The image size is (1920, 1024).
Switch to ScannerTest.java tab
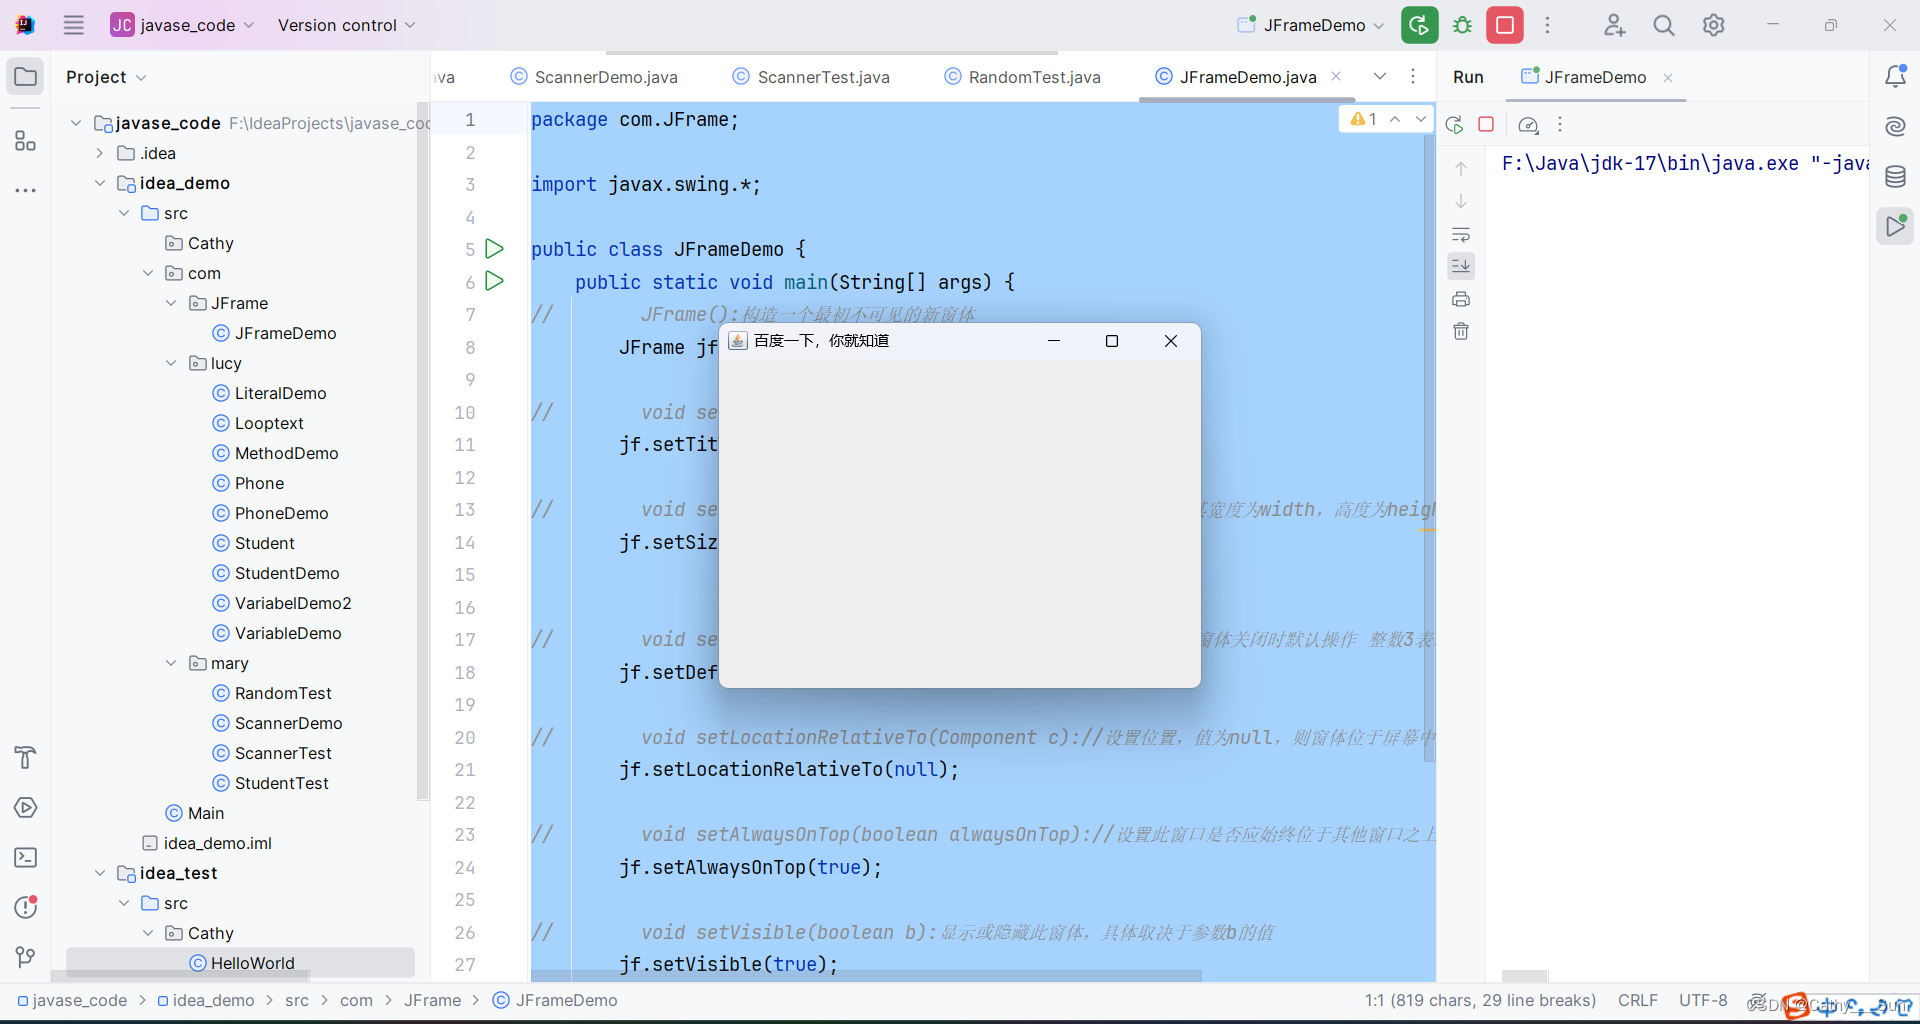tap(811, 77)
